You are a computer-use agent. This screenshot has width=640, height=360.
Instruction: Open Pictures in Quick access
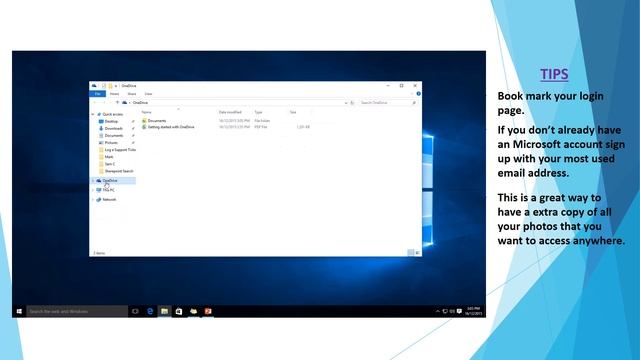point(111,143)
